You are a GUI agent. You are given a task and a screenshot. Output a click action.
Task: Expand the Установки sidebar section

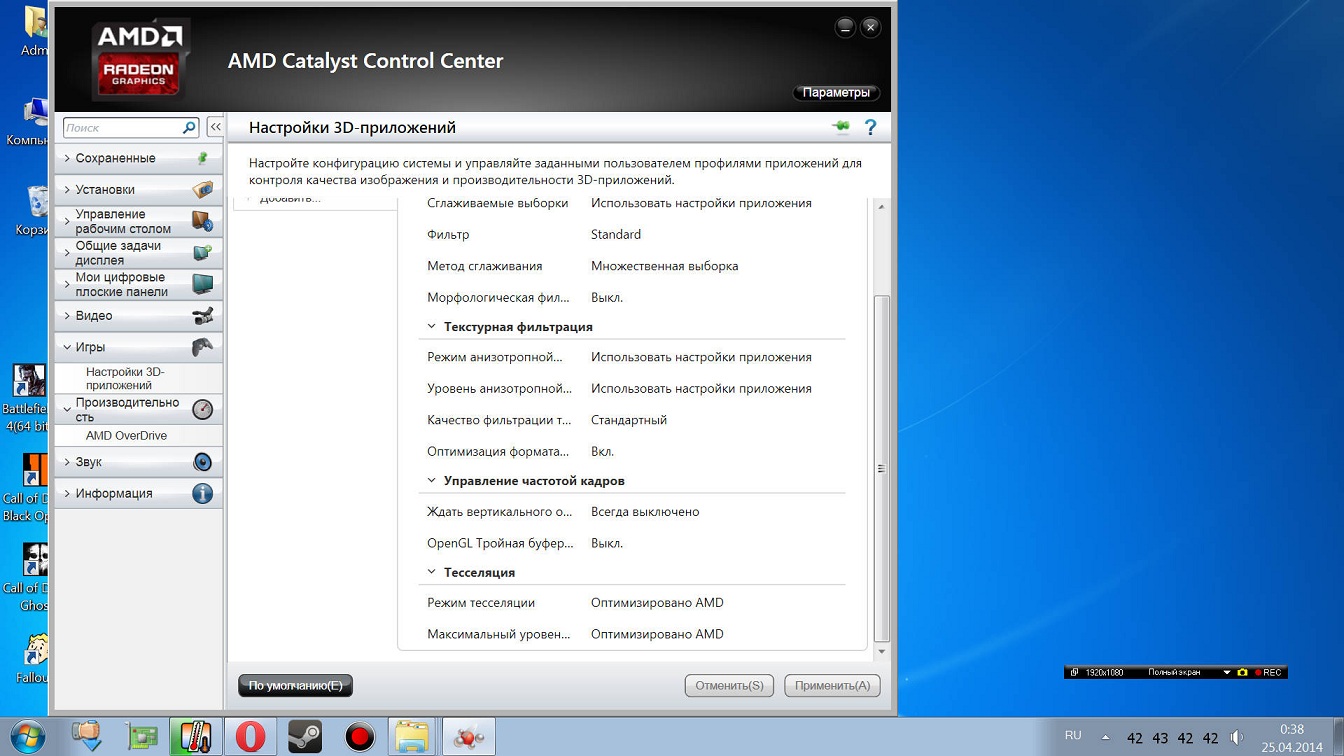[x=138, y=189]
